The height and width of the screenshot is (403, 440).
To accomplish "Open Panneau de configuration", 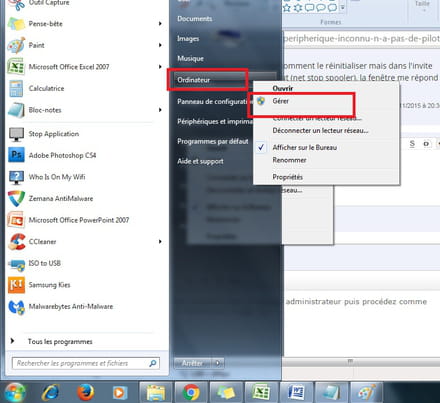I will (x=215, y=101).
